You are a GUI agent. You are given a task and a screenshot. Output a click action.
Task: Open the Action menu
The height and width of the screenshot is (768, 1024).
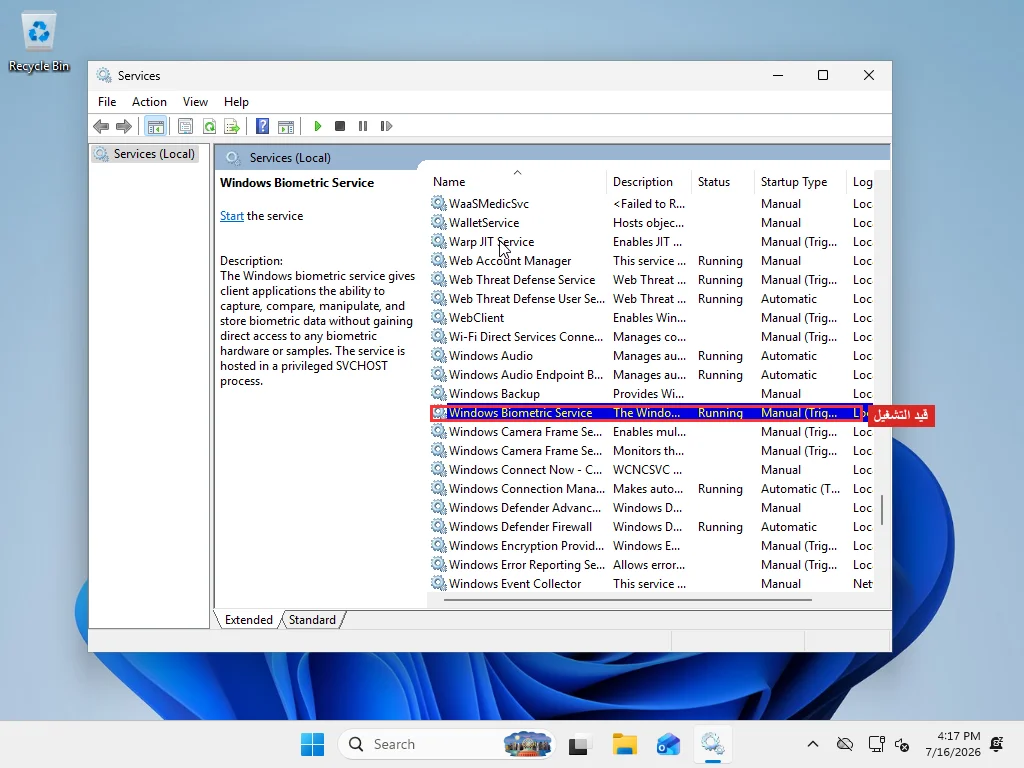(149, 102)
